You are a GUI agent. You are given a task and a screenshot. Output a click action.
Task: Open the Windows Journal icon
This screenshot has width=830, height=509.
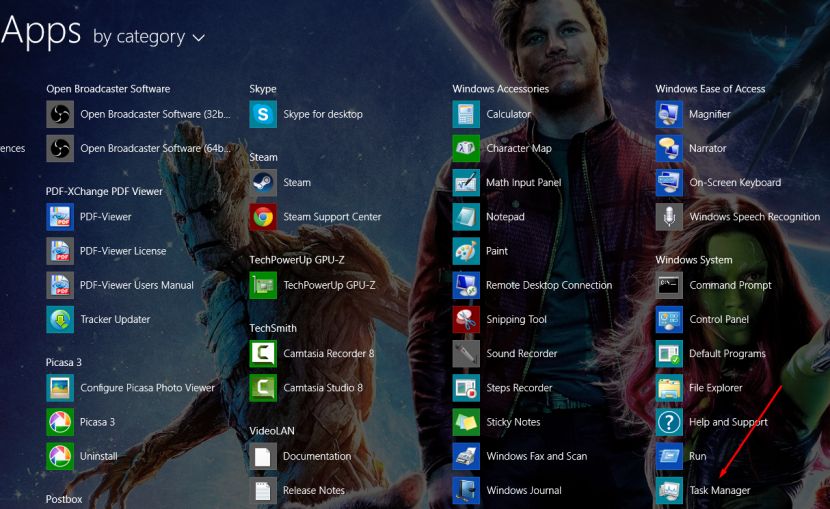pos(466,490)
